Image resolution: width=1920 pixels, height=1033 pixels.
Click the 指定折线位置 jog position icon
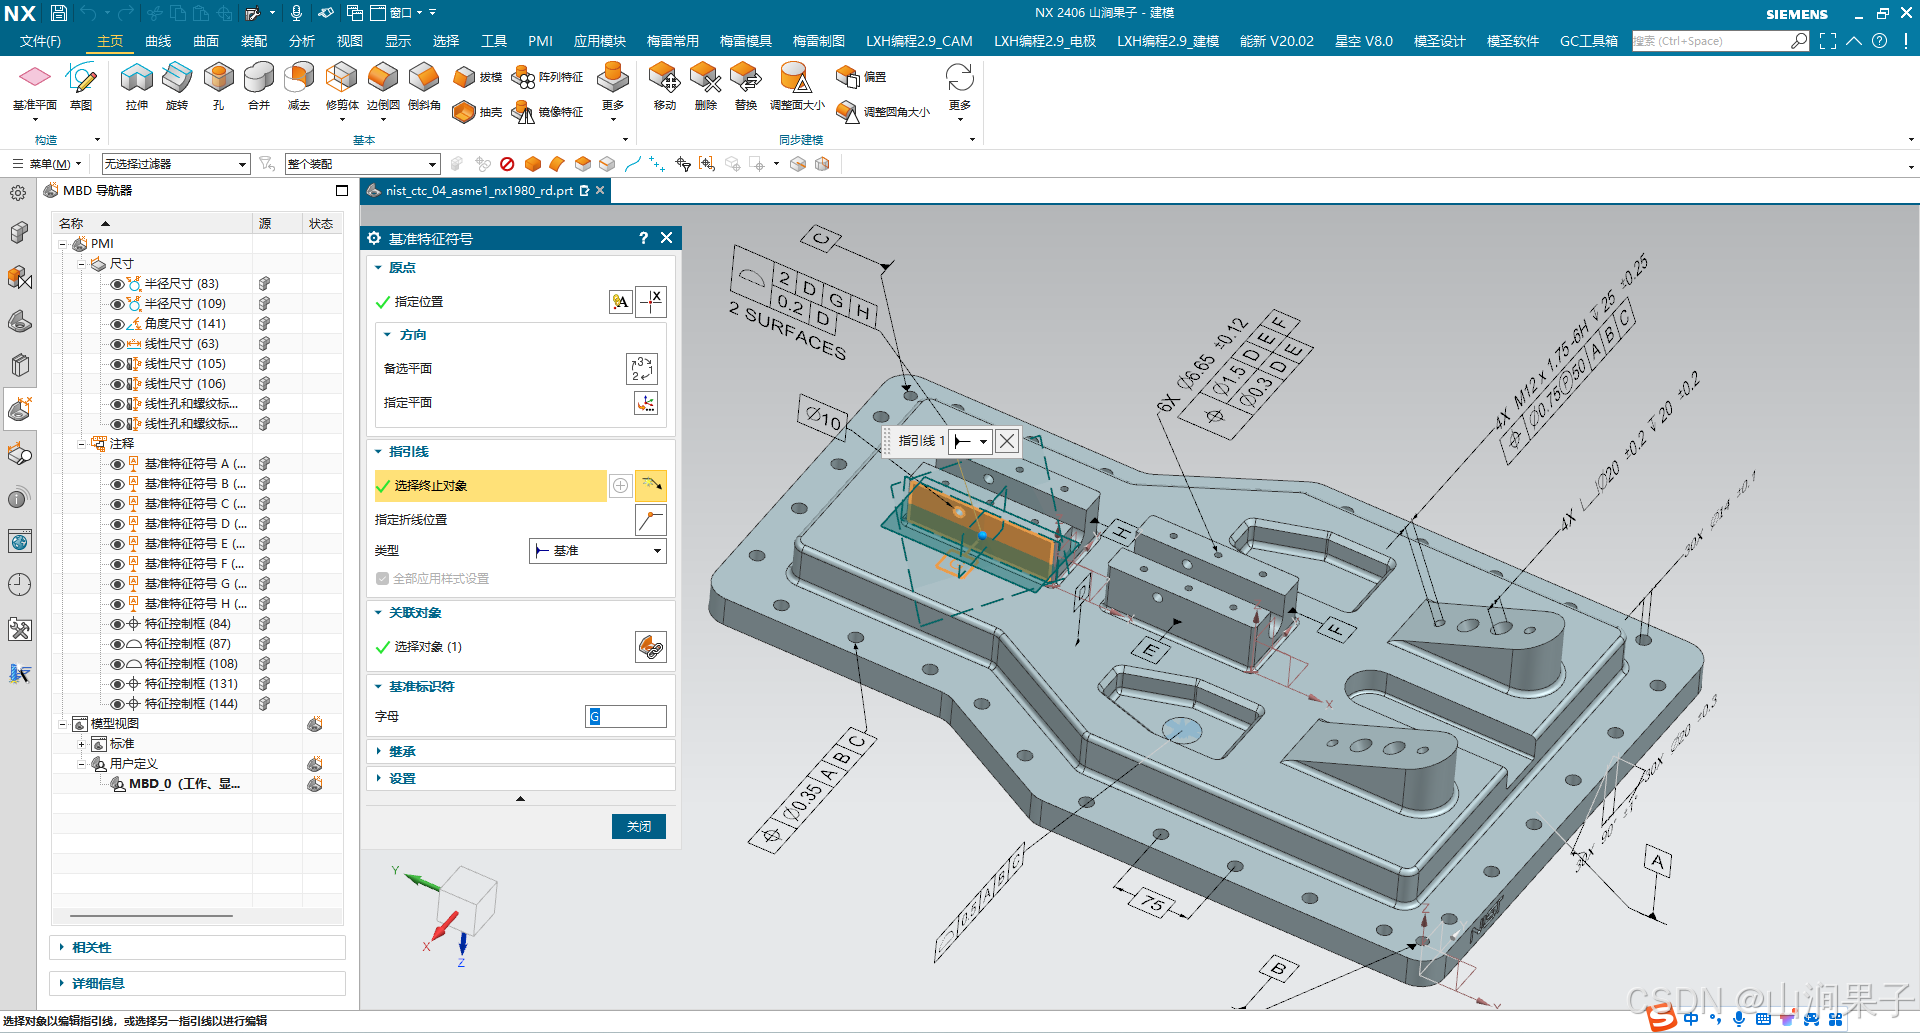pos(651,520)
